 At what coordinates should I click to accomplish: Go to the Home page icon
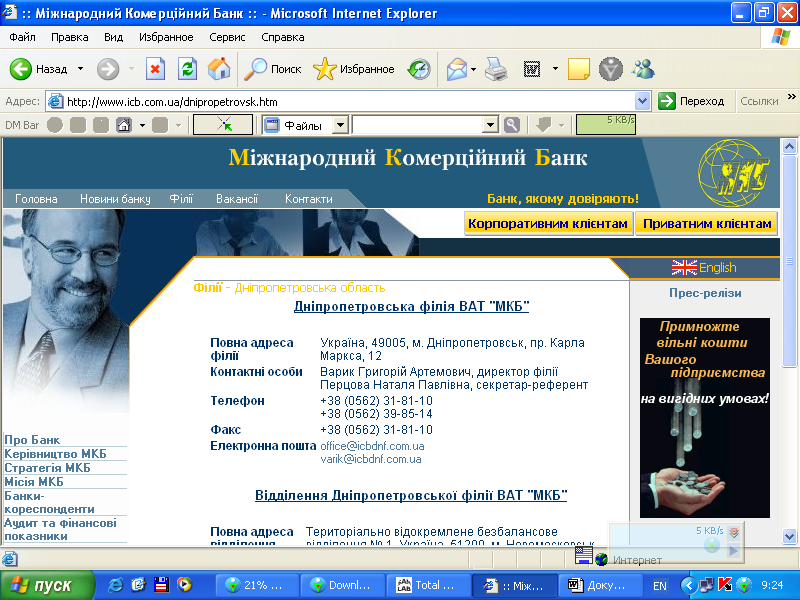pos(219,69)
